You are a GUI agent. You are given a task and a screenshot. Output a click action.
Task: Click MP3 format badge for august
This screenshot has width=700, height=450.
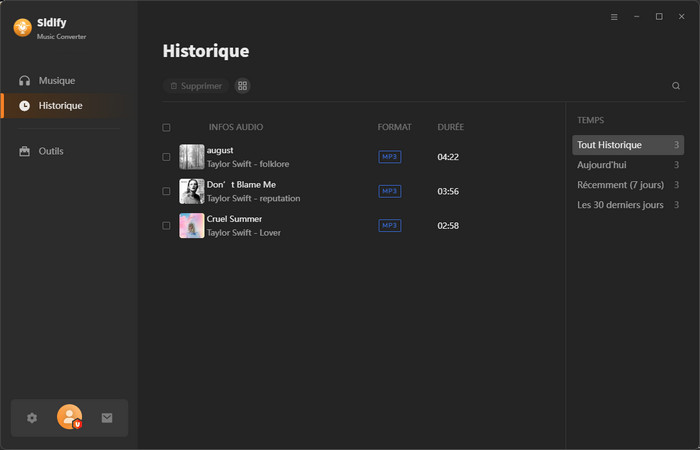[389, 157]
